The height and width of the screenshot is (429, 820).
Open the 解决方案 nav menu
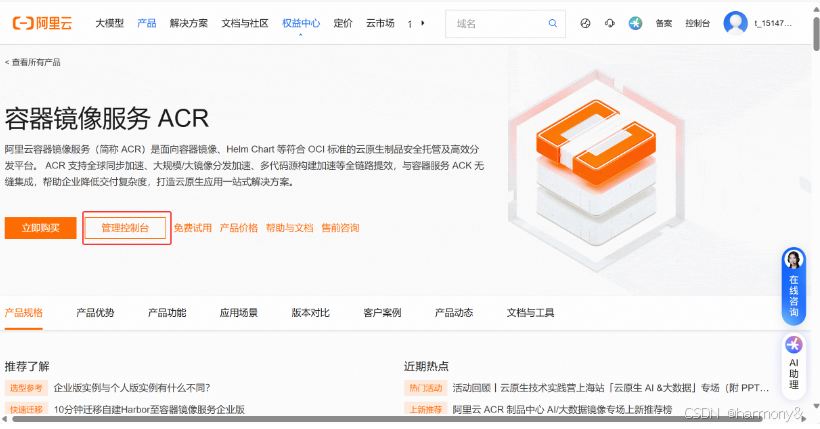[188, 23]
